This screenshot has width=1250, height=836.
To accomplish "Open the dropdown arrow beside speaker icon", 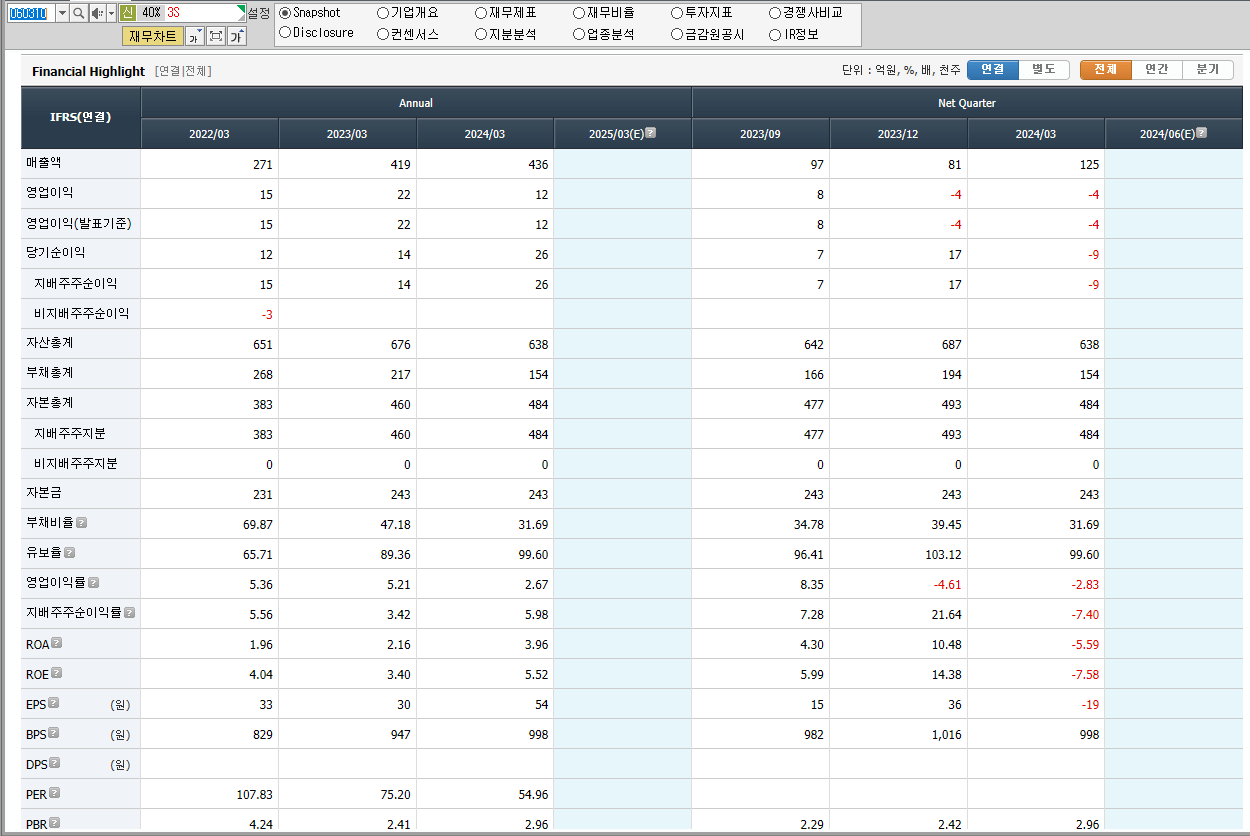I will coord(111,13).
